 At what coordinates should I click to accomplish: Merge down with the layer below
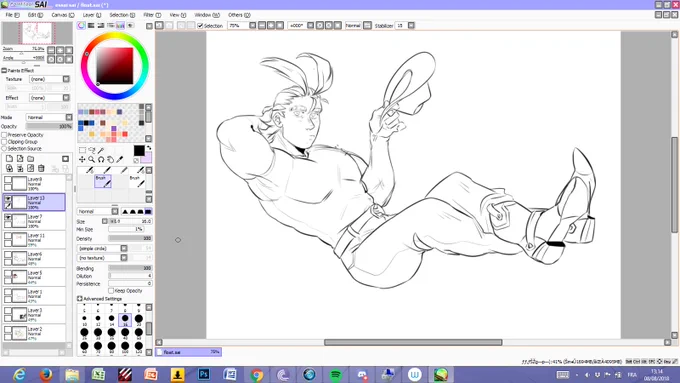click(x=20, y=168)
